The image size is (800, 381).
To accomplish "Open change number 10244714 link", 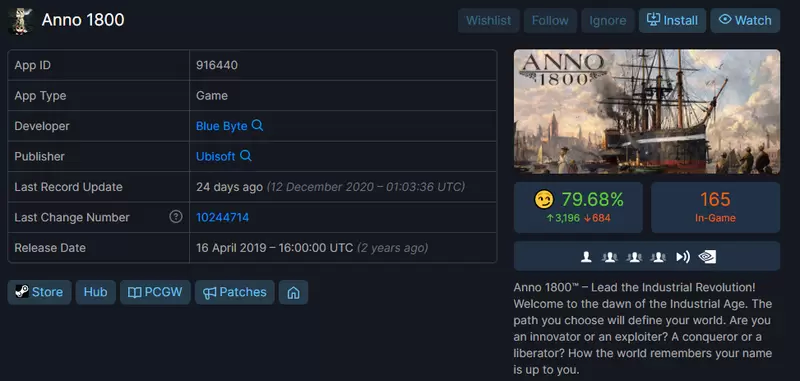I will [x=222, y=217].
